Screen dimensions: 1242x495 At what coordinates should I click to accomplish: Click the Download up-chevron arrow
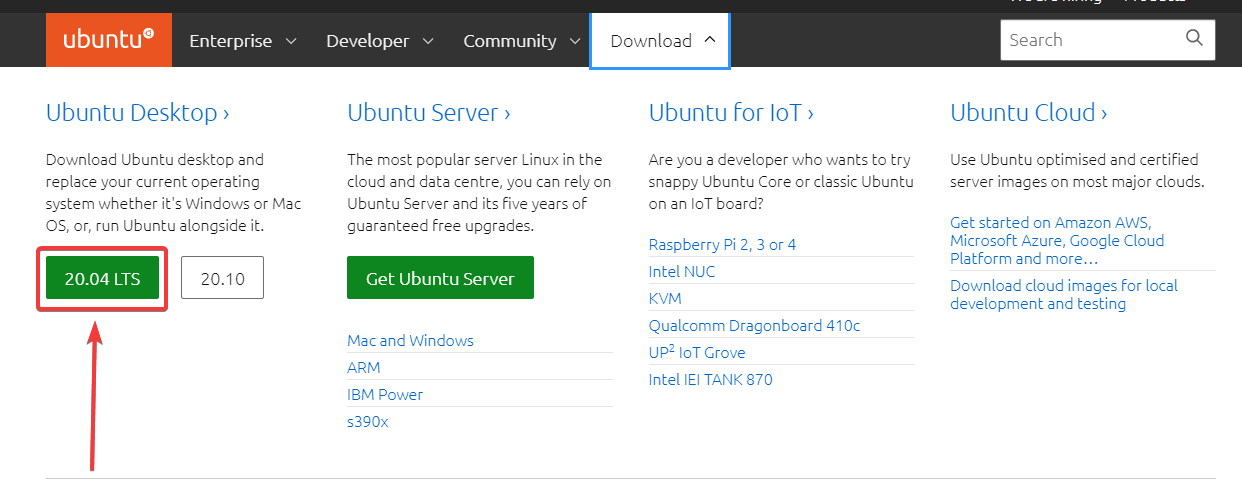pyautogui.click(x=710, y=40)
